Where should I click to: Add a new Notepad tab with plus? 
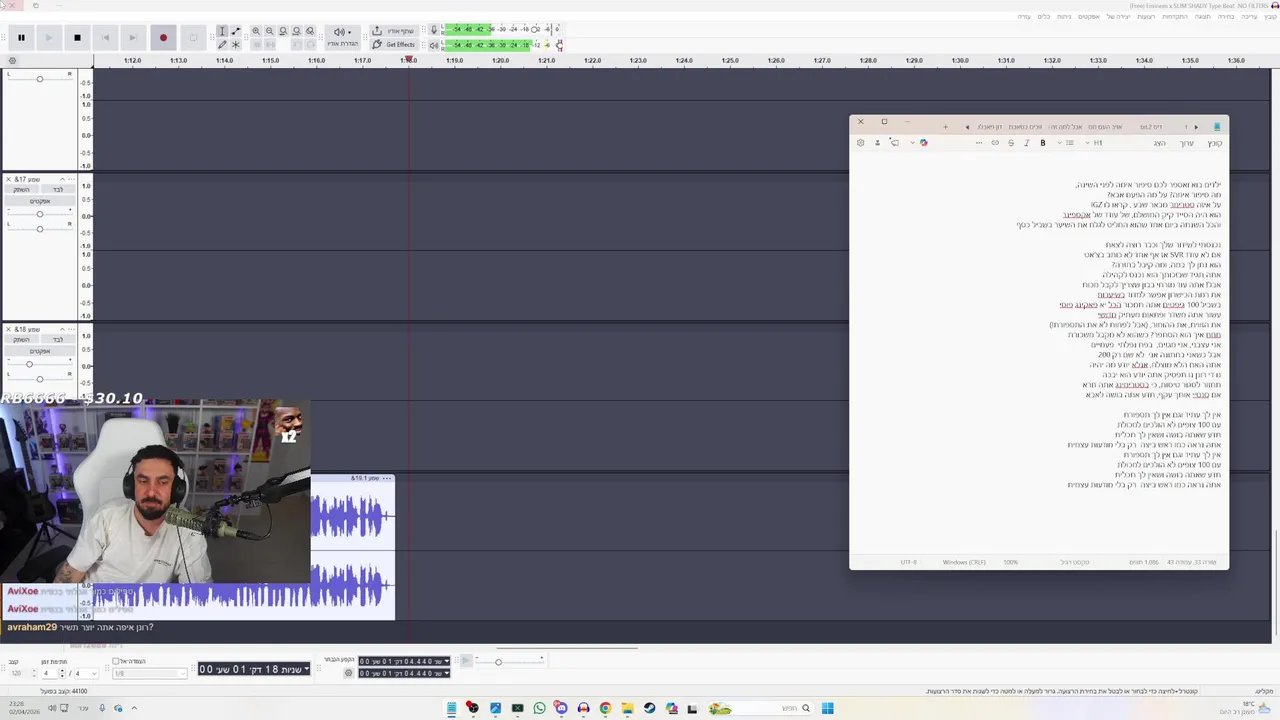[945, 127]
